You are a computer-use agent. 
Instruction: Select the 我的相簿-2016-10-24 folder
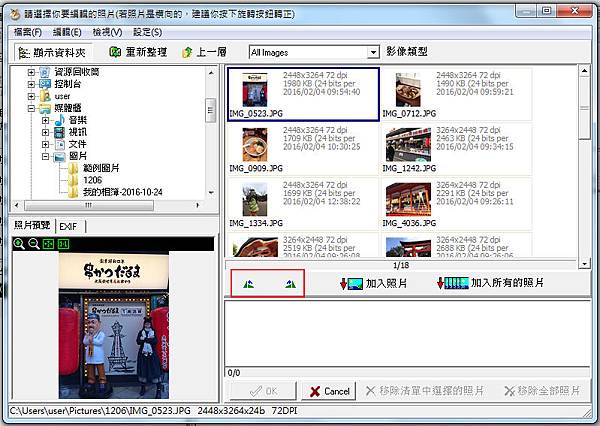[122, 192]
